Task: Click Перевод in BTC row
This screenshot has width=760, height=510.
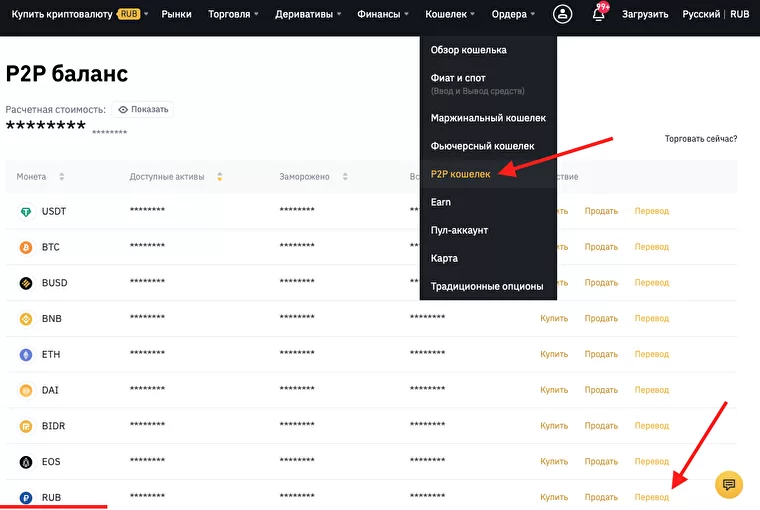Action: pyautogui.click(x=652, y=247)
